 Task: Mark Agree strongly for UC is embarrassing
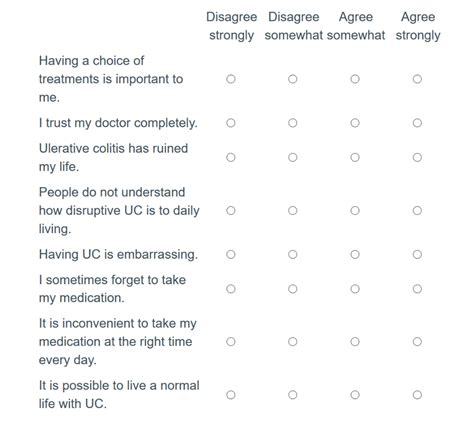pyautogui.click(x=417, y=255)
